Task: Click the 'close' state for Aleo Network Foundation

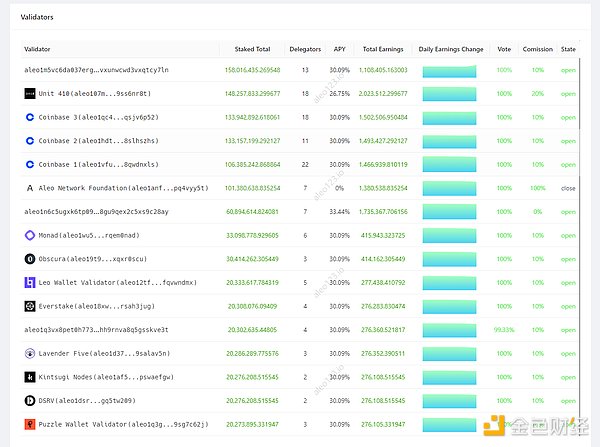Action: coord(568,188)
